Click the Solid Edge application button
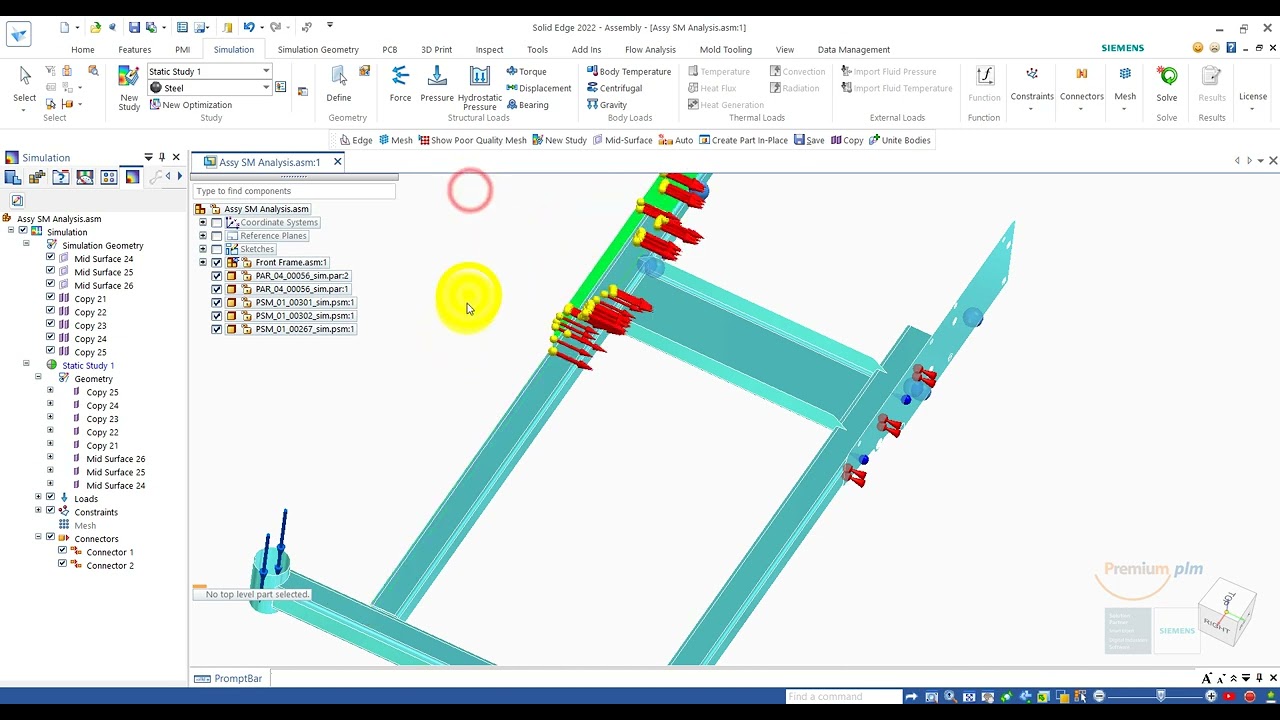Viewport: 1280px width, 720px height. [19, 34]
